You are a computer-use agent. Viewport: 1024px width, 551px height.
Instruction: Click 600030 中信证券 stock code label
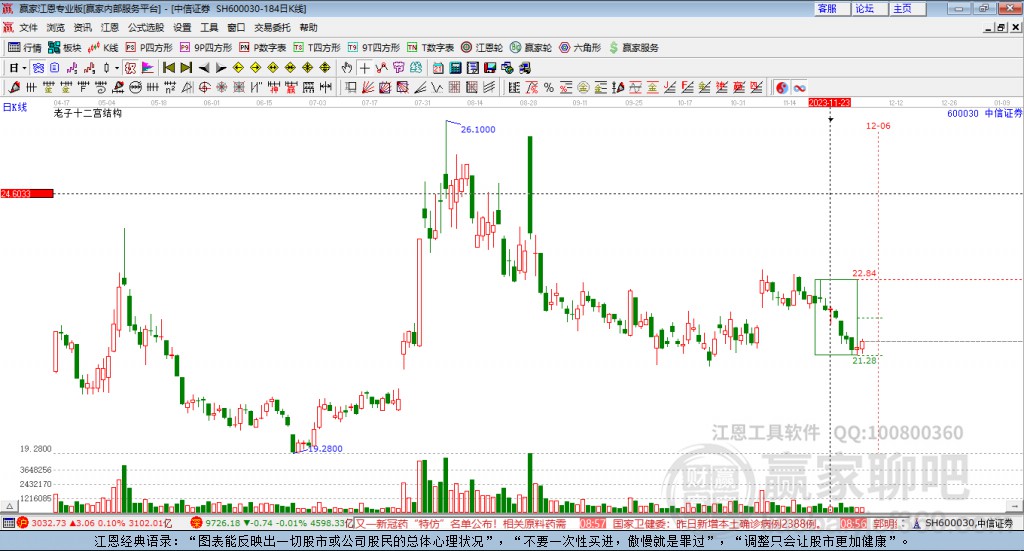(985, 113)
